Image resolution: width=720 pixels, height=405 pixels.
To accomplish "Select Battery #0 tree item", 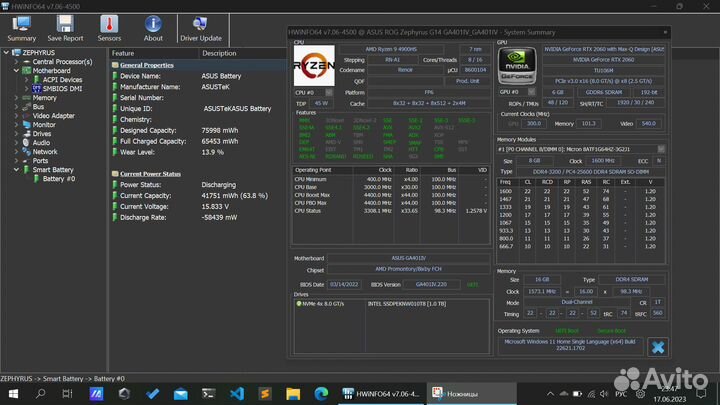I will 59,179.
